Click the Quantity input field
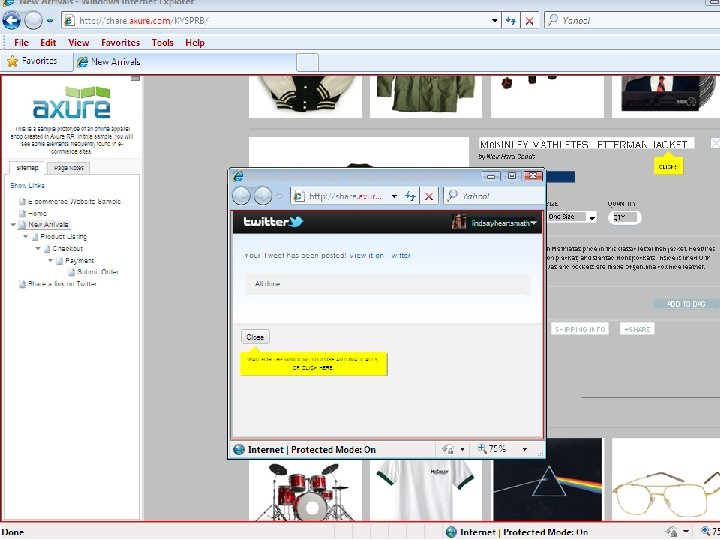Screen dimensions: 720x540 pyautogui.click(x=624, y=217)
